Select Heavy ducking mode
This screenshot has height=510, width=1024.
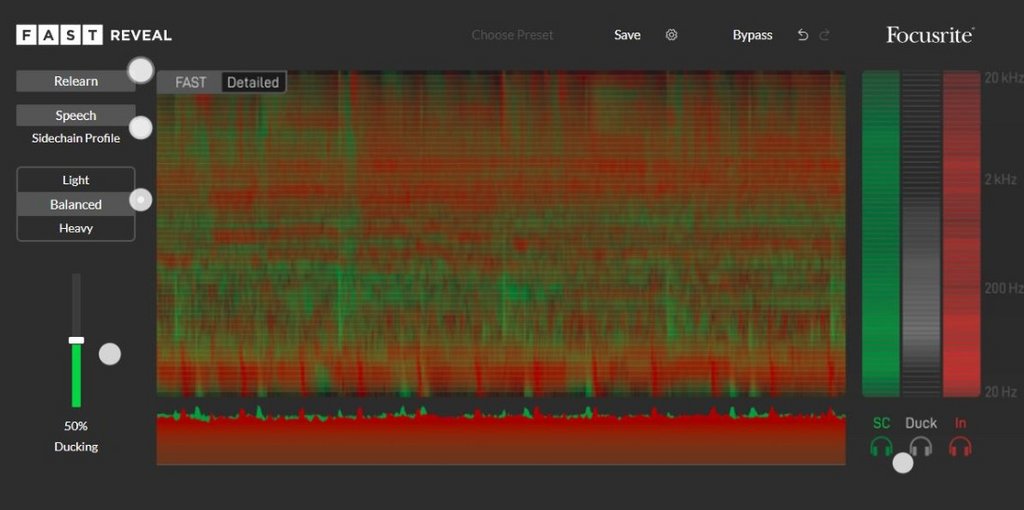coord(76,229)
